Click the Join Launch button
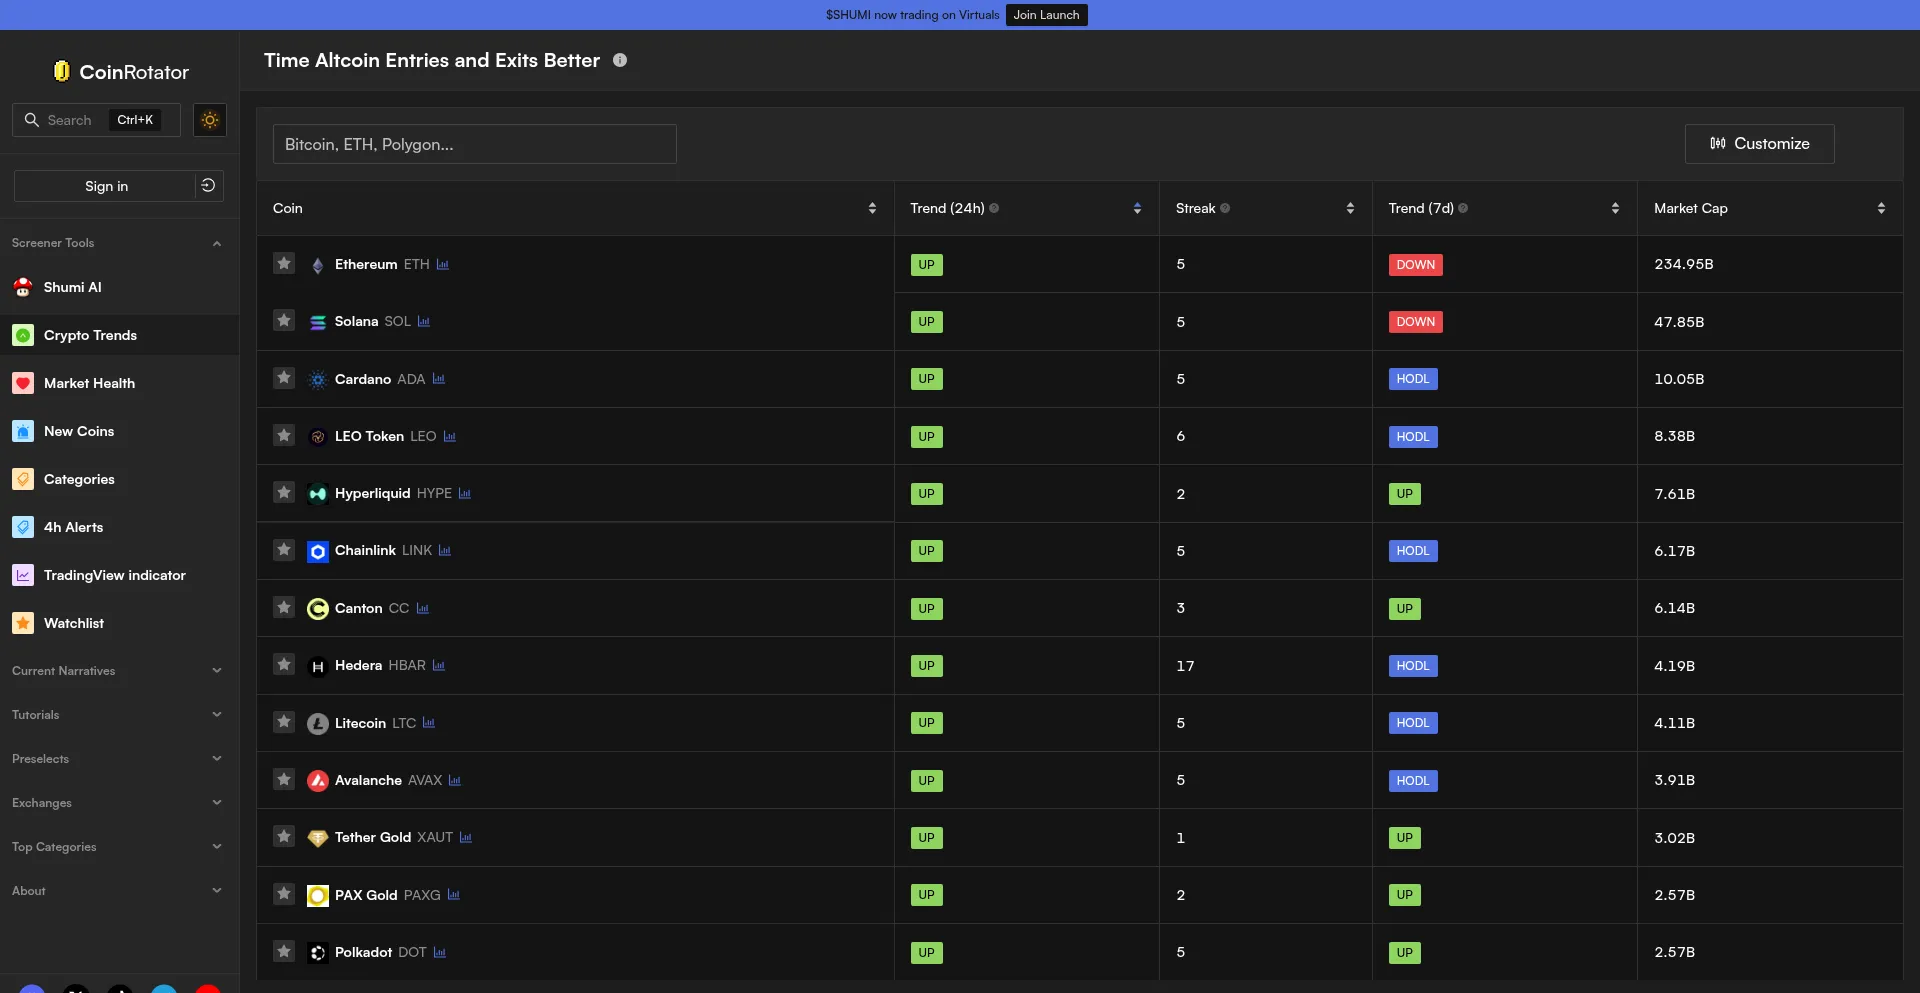 click(x=1046, y=15)
